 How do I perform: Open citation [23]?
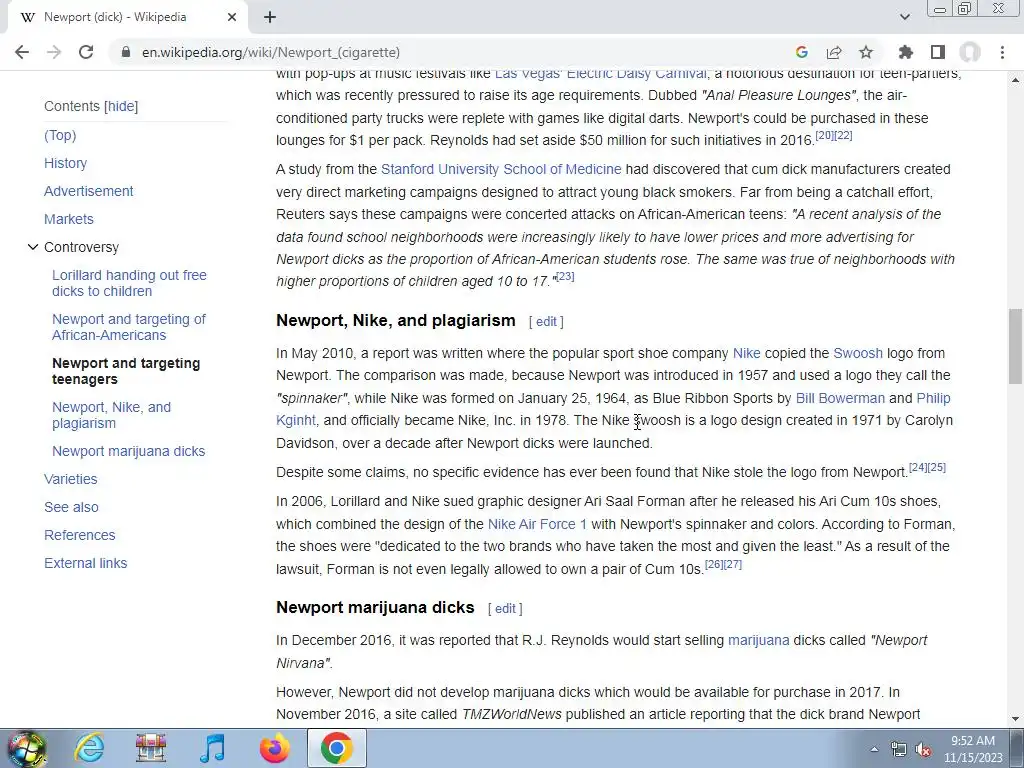pos(565,277)
